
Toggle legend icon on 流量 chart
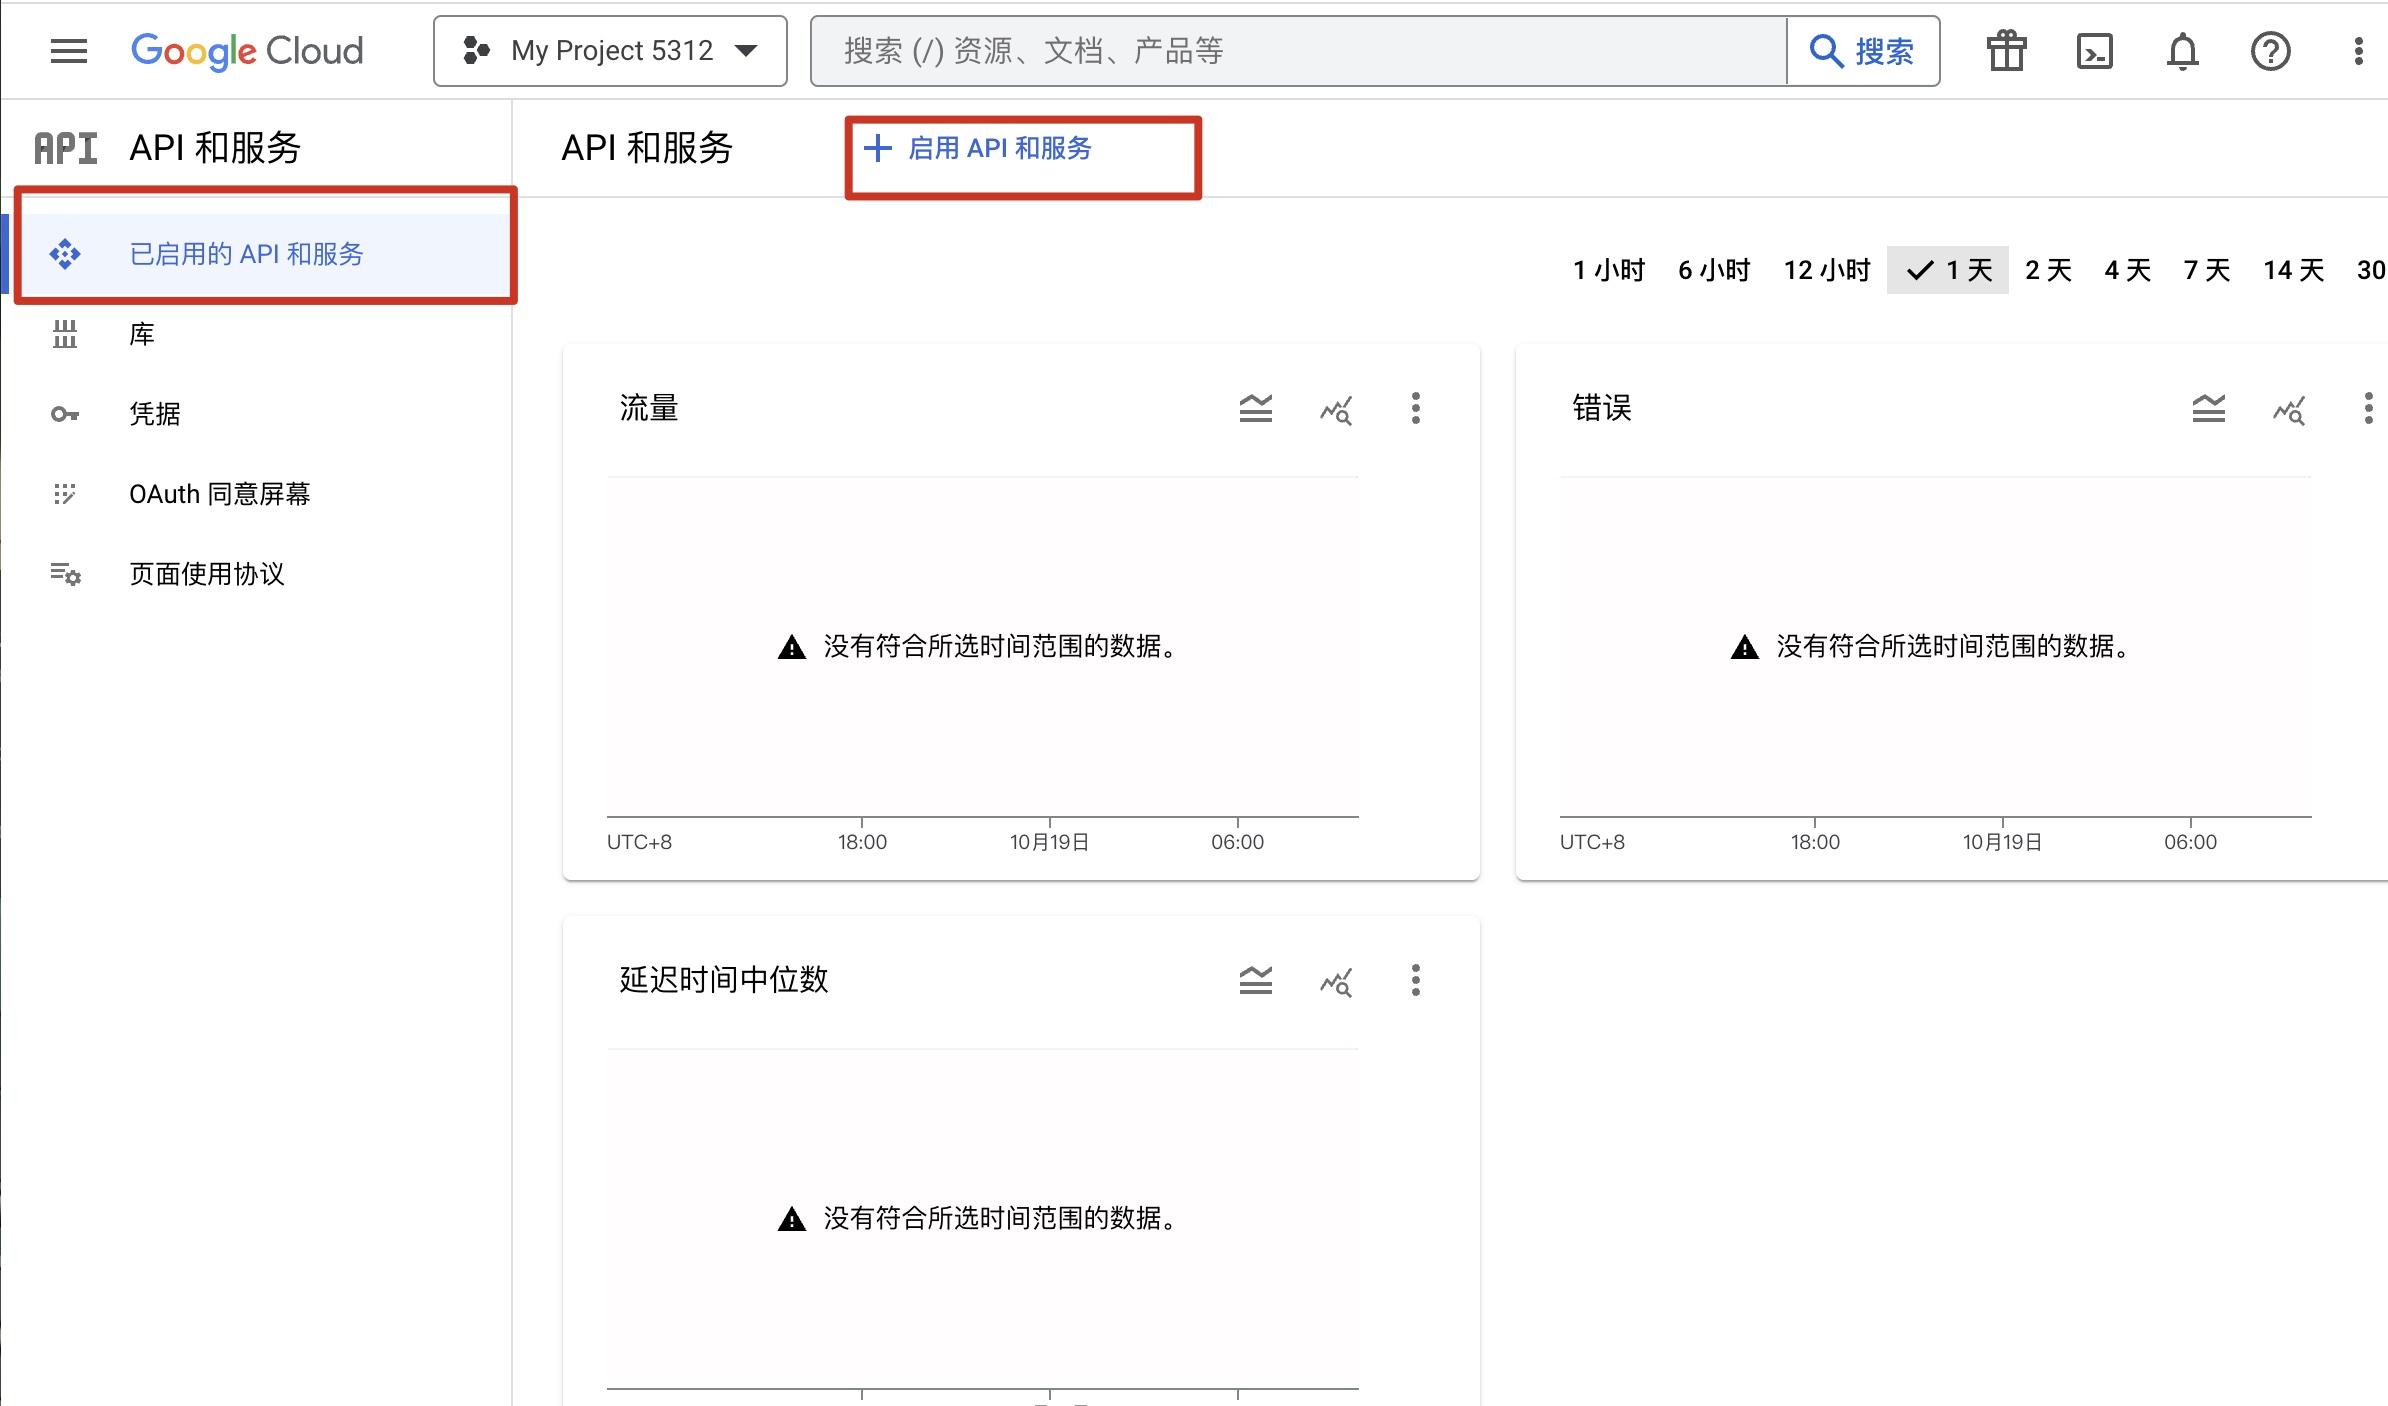(x=1255, y=408)
